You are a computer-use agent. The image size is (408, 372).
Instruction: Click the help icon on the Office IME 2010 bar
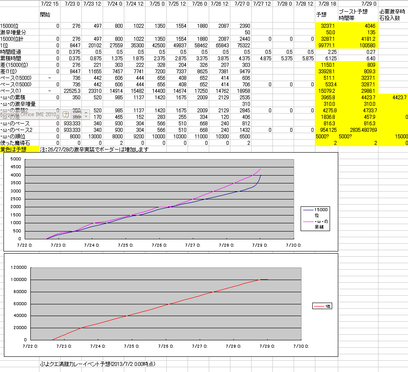click(66, 114)
